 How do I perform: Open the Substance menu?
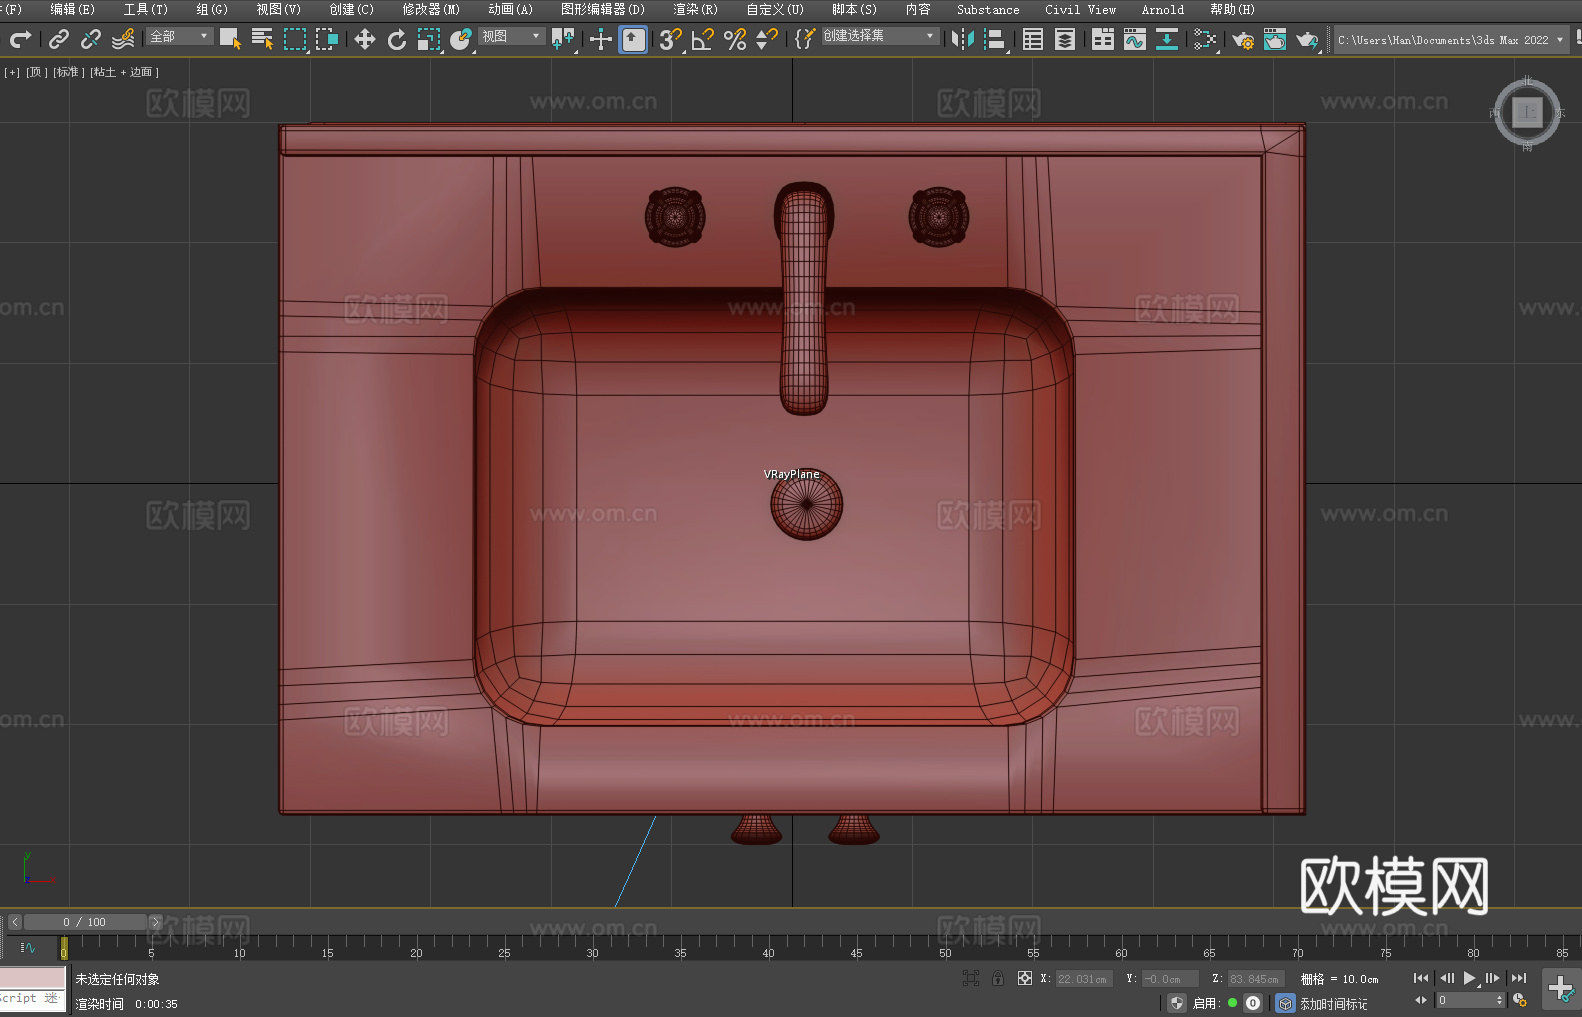click(x=988, y=9)
